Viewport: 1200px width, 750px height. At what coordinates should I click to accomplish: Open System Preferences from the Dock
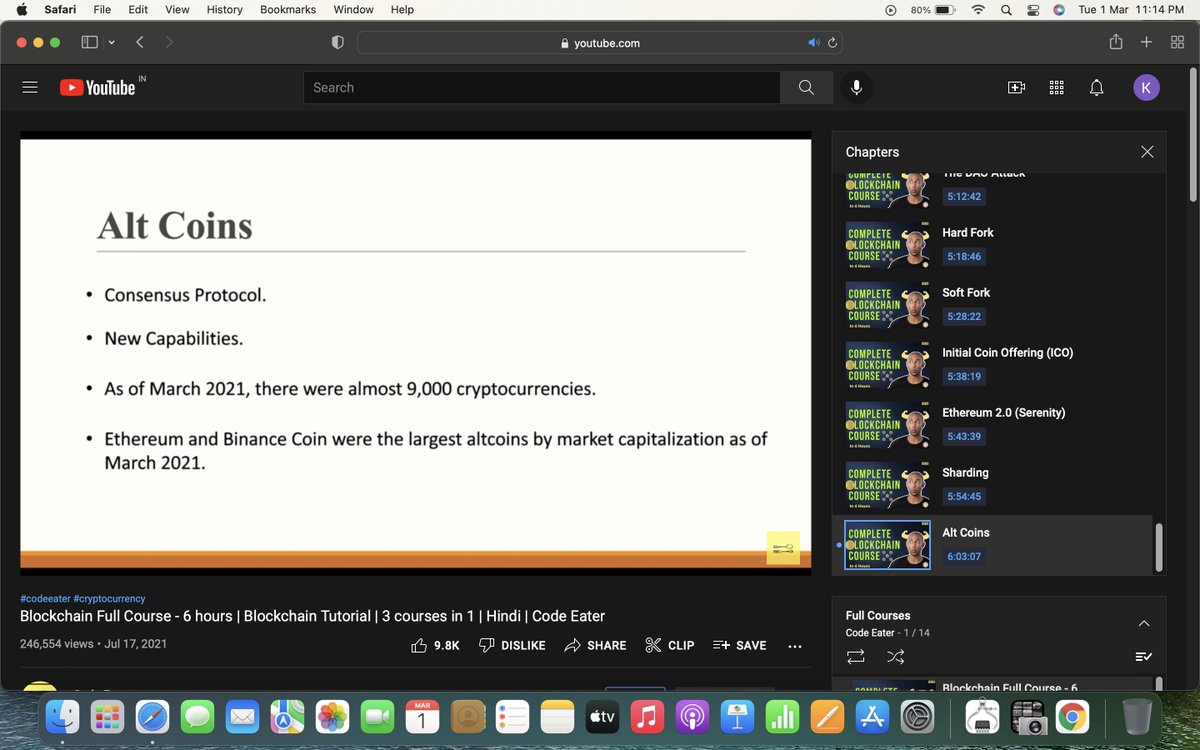pos(917,716)
